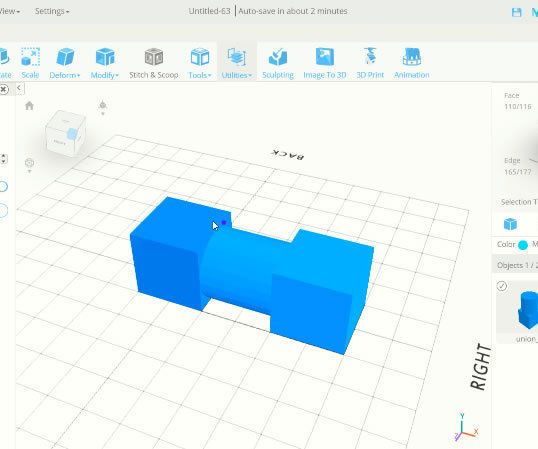
Task: Open the Deform tool menu
Action: (65, 63)
